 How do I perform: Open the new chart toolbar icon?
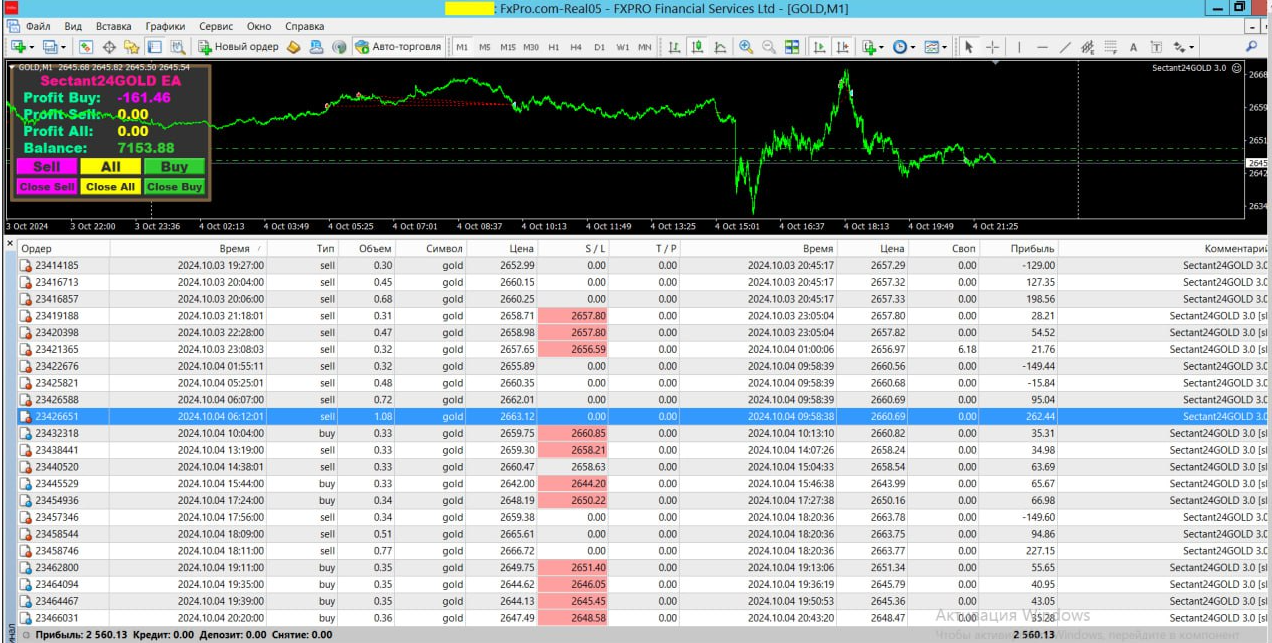click(18, 47)
